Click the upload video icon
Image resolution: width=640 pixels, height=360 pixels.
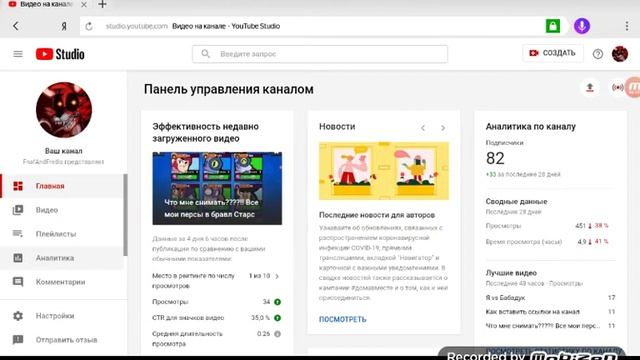point(590,87)
